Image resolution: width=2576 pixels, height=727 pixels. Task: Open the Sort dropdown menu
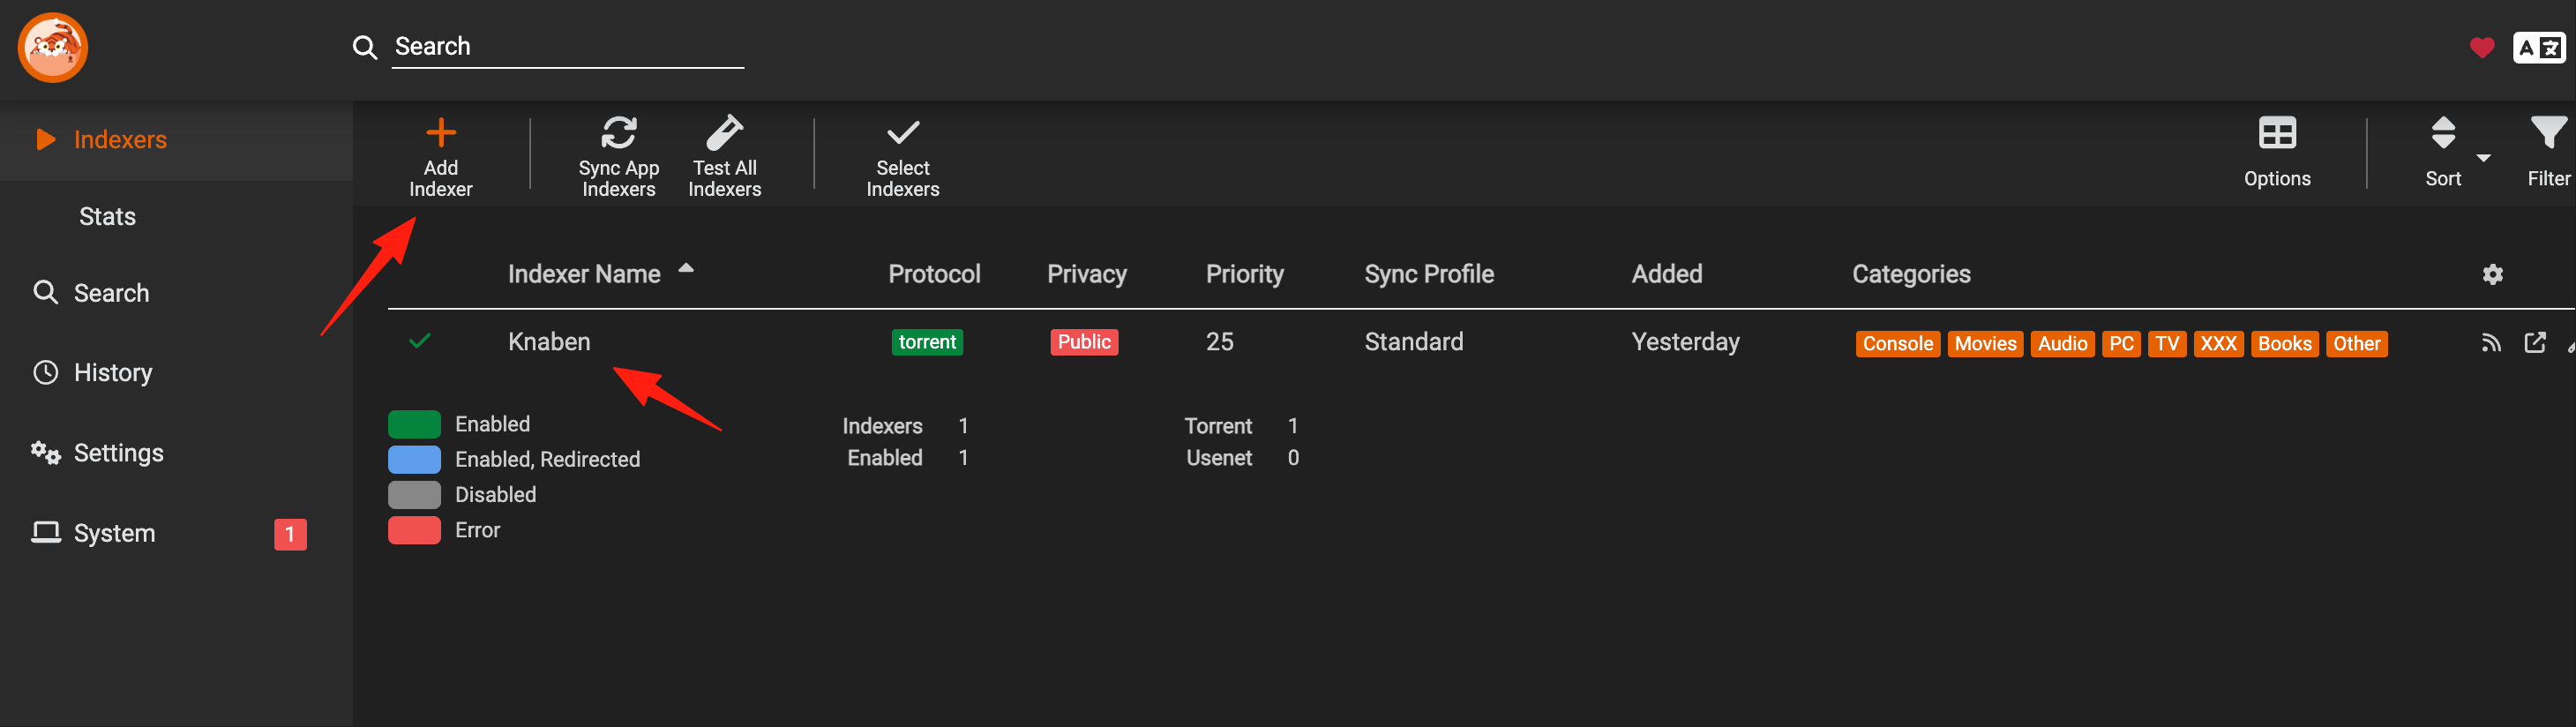2455,152
